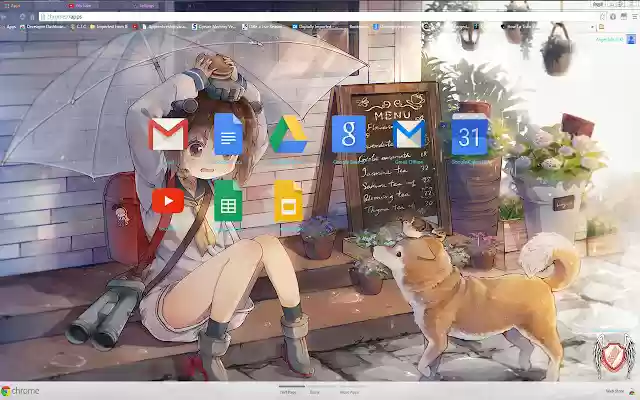The image size is (640, 400).
Task: Launch the Gmail Offline app
Action: (x=409, y=134)
